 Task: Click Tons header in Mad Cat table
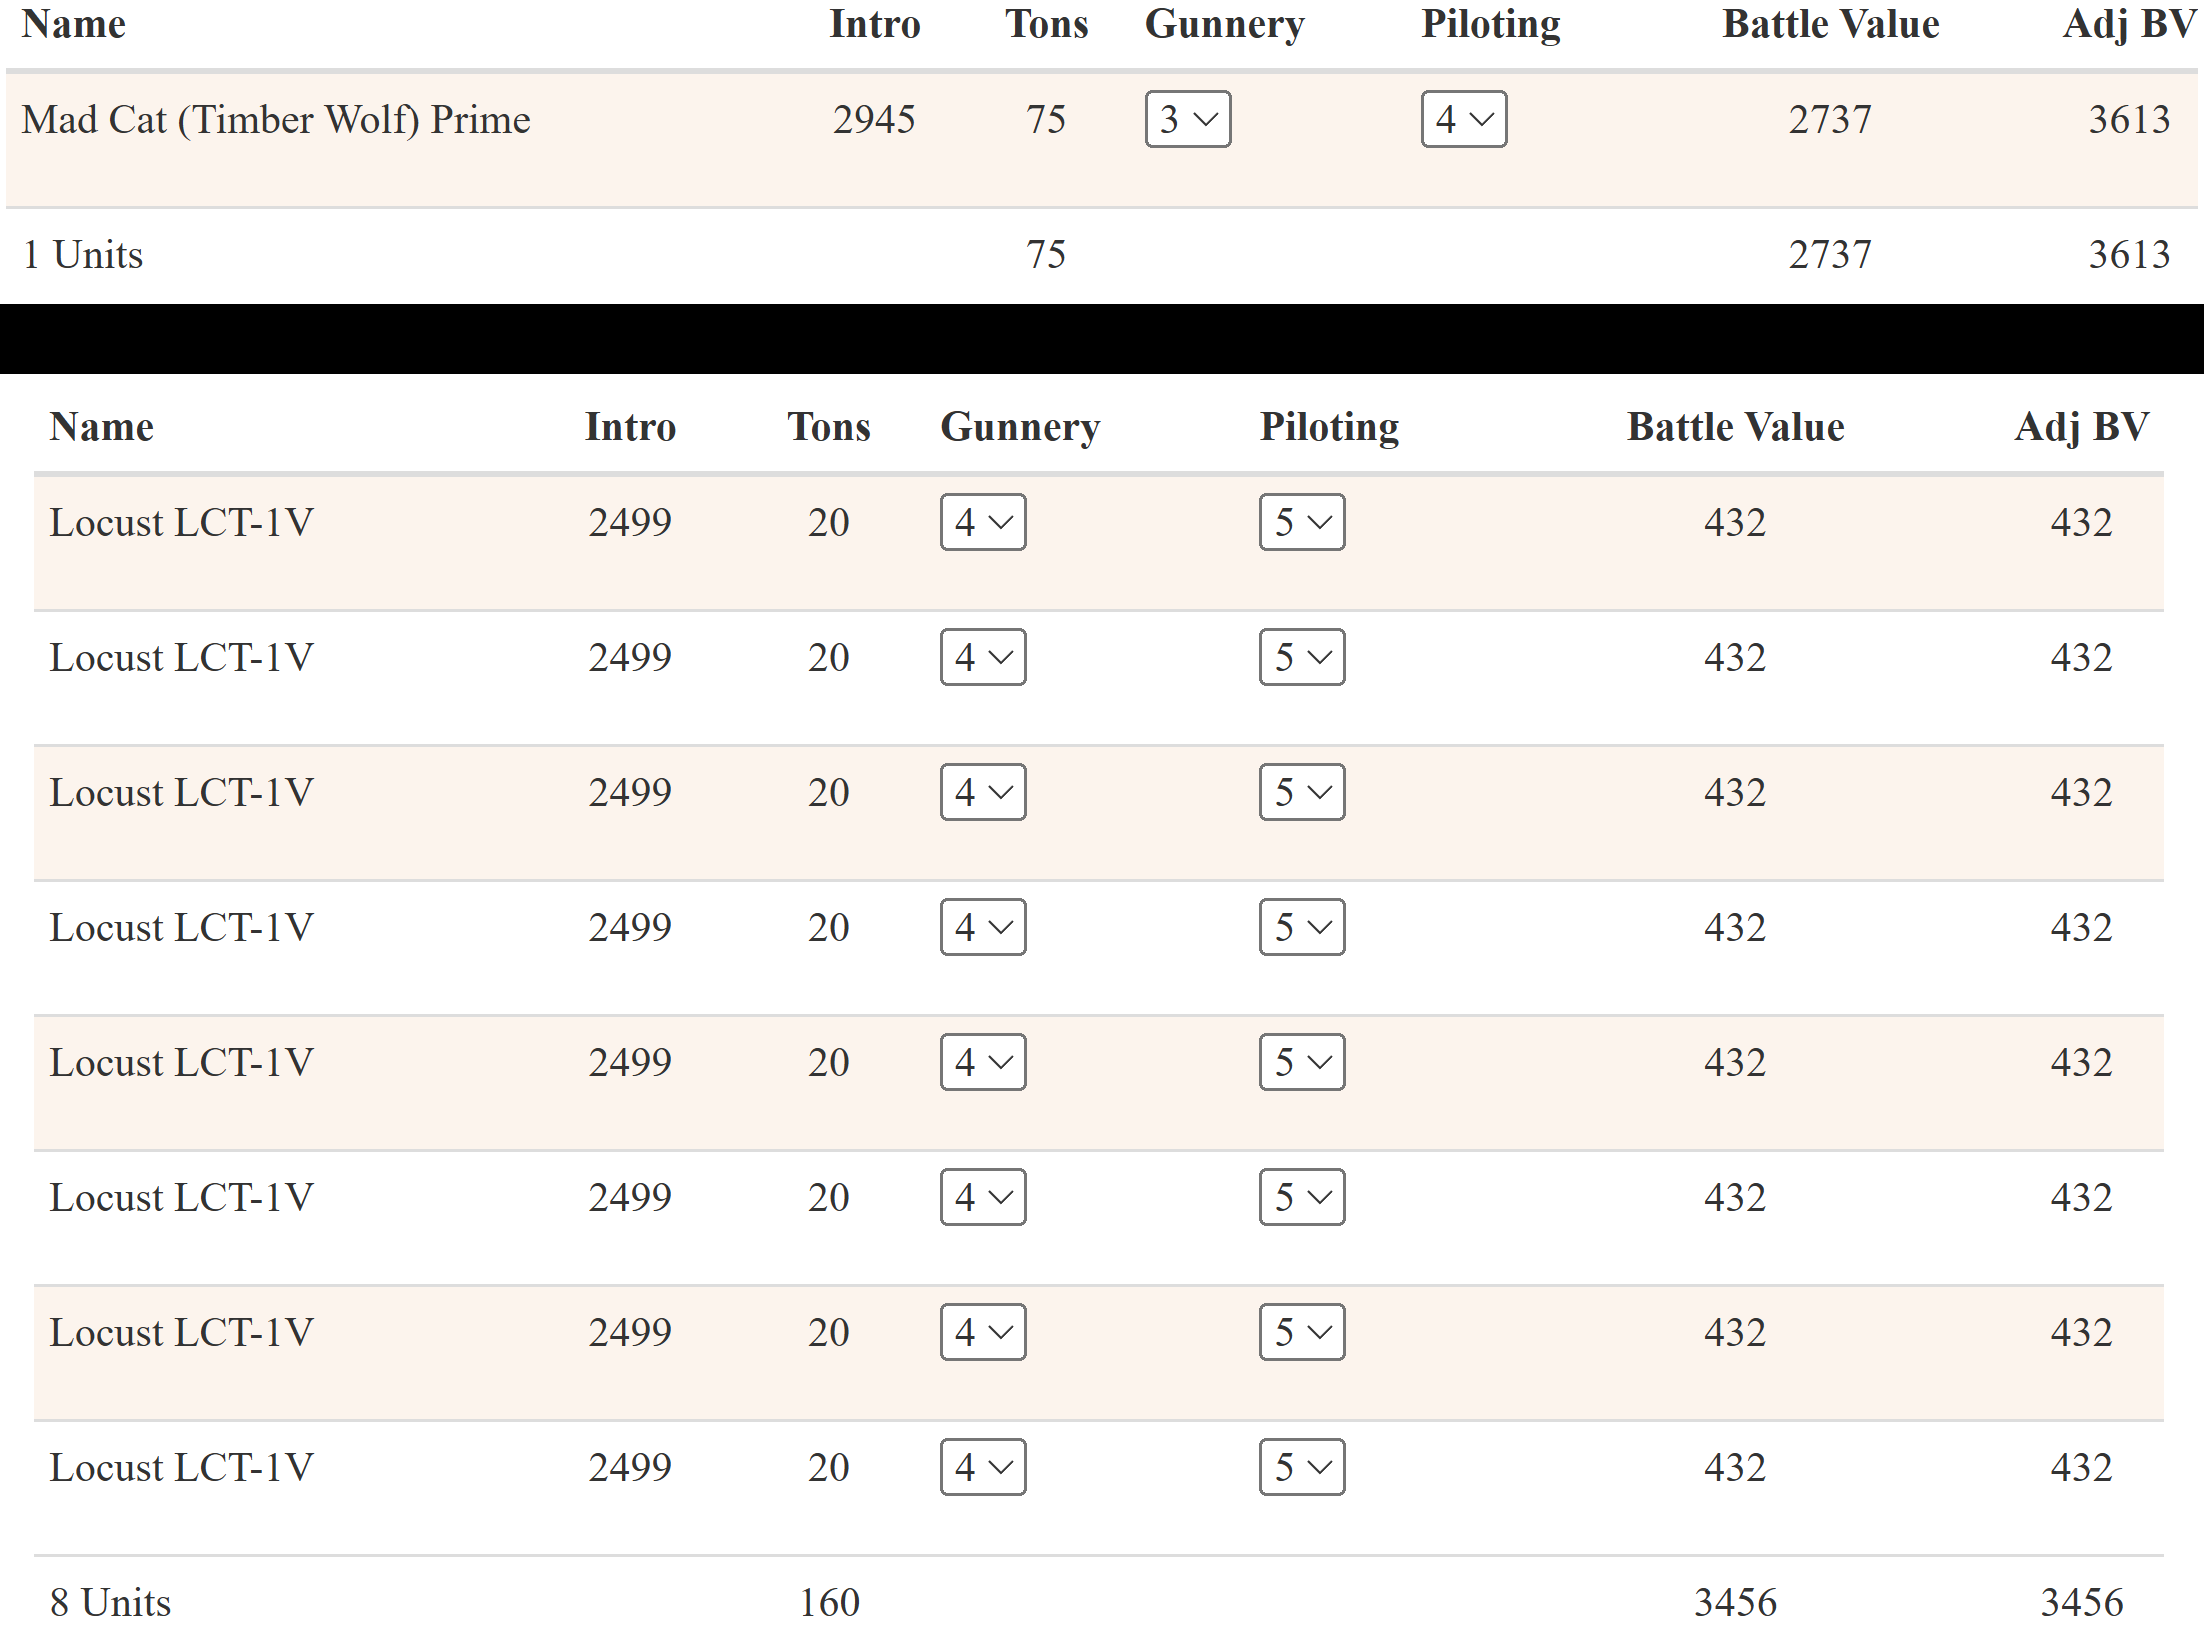pos(1047,24)
